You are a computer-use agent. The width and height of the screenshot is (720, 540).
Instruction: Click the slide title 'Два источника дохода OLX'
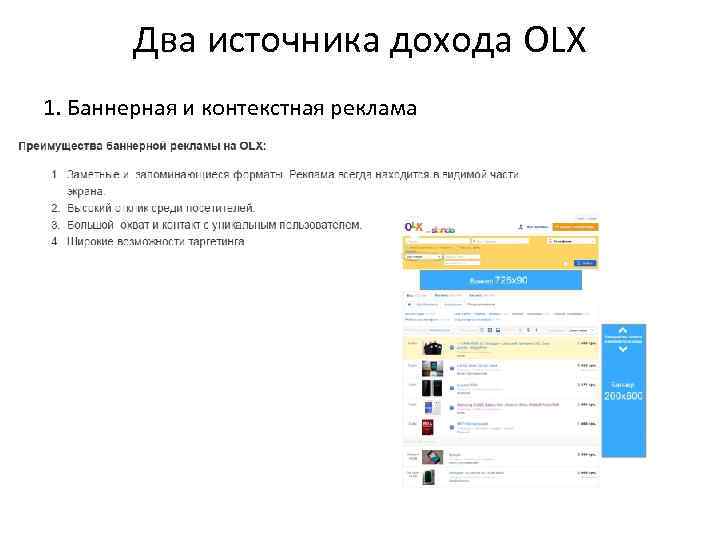tap(360, 40)
